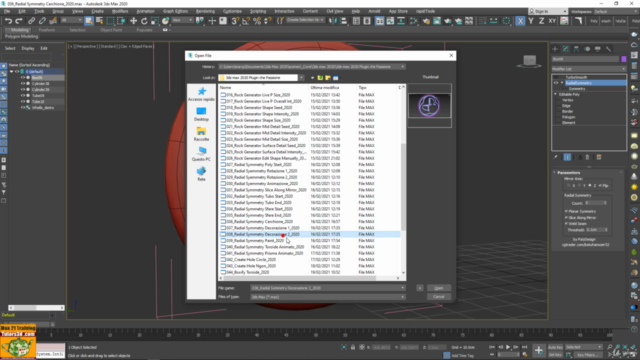The image size is (640, 360).
Task: Open the Look in folder dropdown
Action: click(301, 78)
